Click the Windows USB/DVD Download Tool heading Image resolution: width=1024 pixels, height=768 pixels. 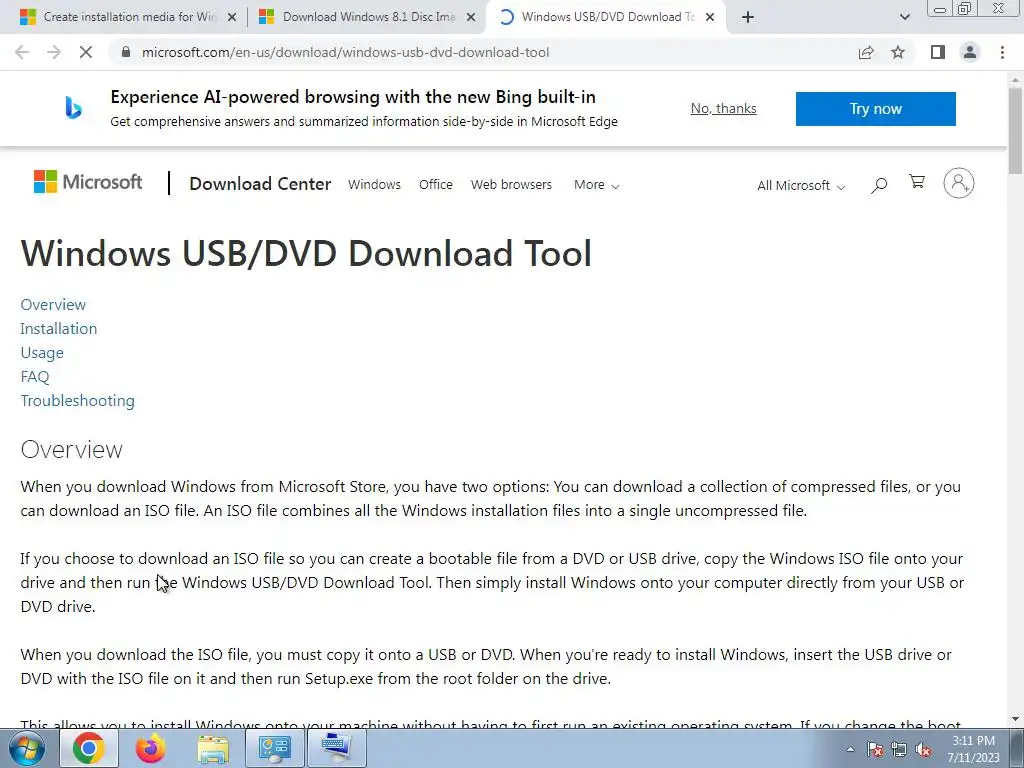(x=306, y=253)
